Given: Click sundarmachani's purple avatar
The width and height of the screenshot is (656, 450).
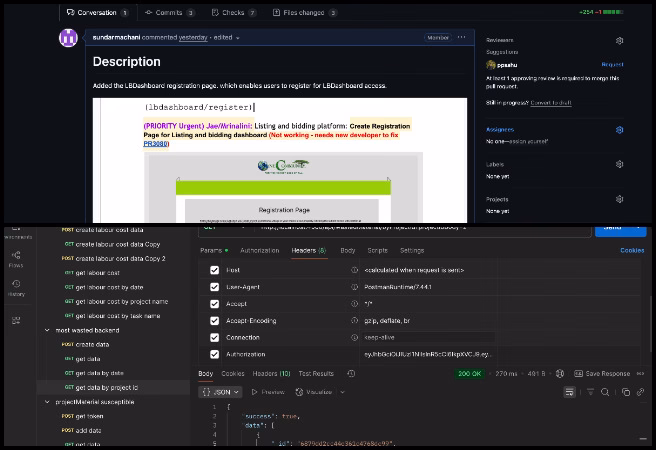Looking at the screenshot, I should [68, 38].
